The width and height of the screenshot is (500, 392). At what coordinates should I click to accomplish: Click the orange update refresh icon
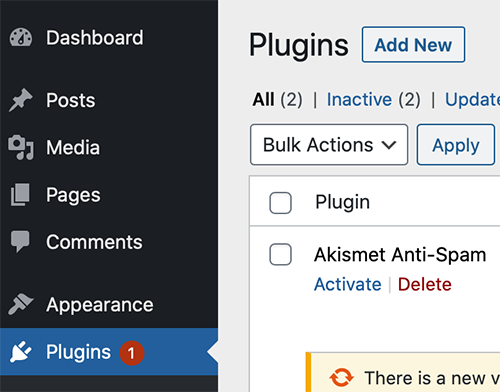pyautogui.click(x=341, y=377)
